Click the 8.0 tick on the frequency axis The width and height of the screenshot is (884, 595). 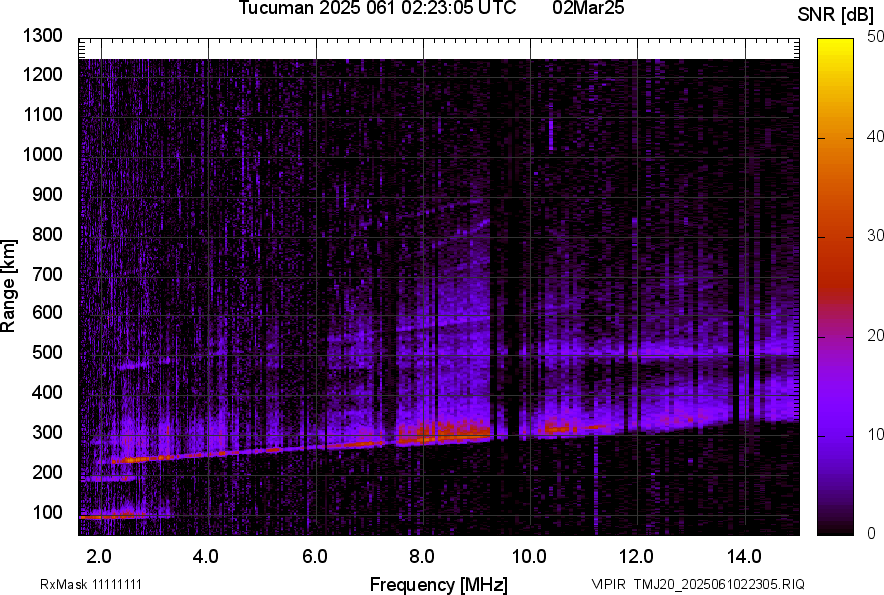pos(422,556)
